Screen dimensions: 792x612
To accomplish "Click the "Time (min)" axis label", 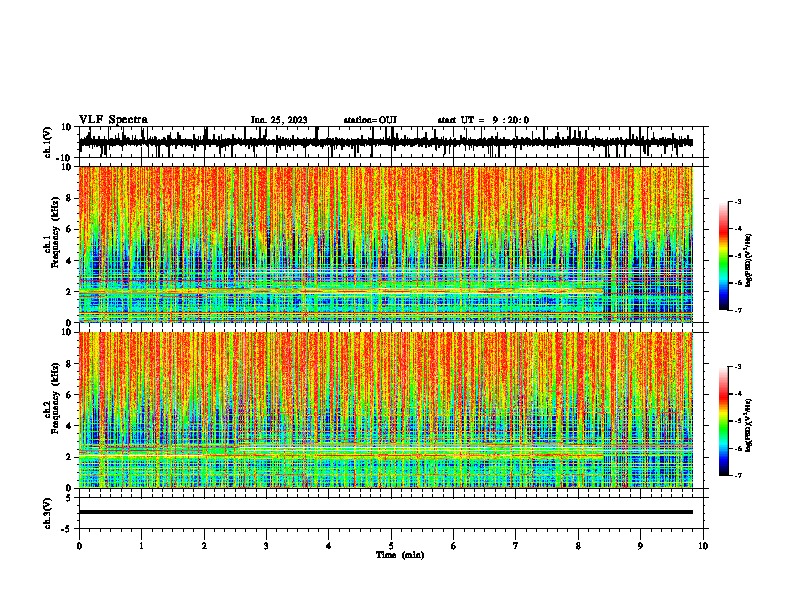I will pyautogui.click(x=400, y=555).
